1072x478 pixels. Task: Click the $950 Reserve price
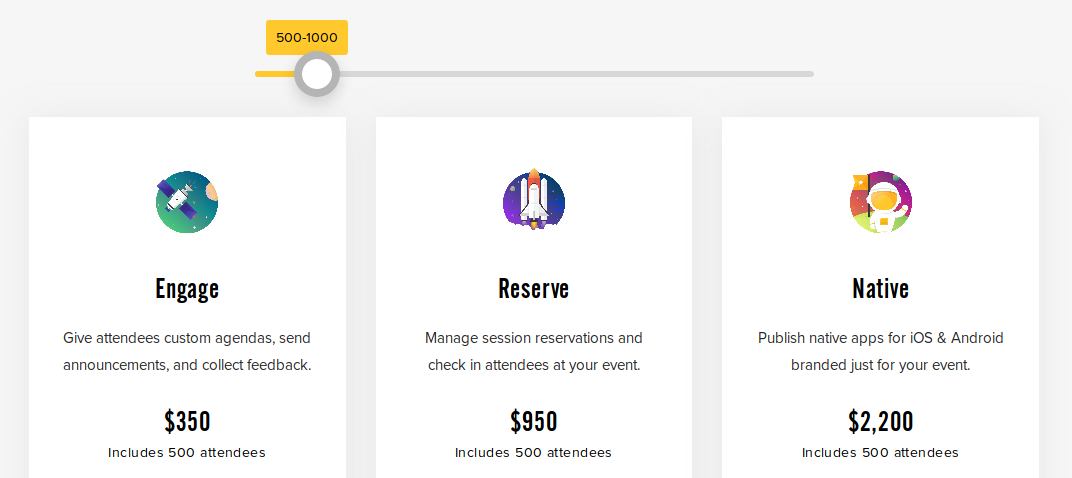point(534,421)
